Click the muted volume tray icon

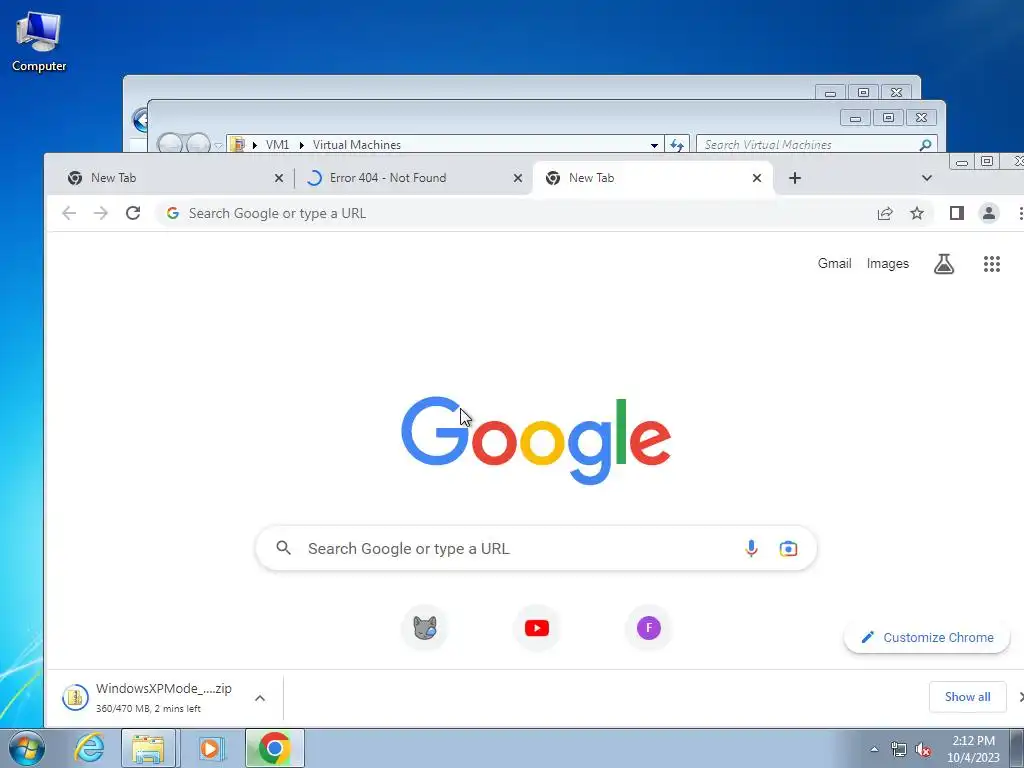coord(923,750)
